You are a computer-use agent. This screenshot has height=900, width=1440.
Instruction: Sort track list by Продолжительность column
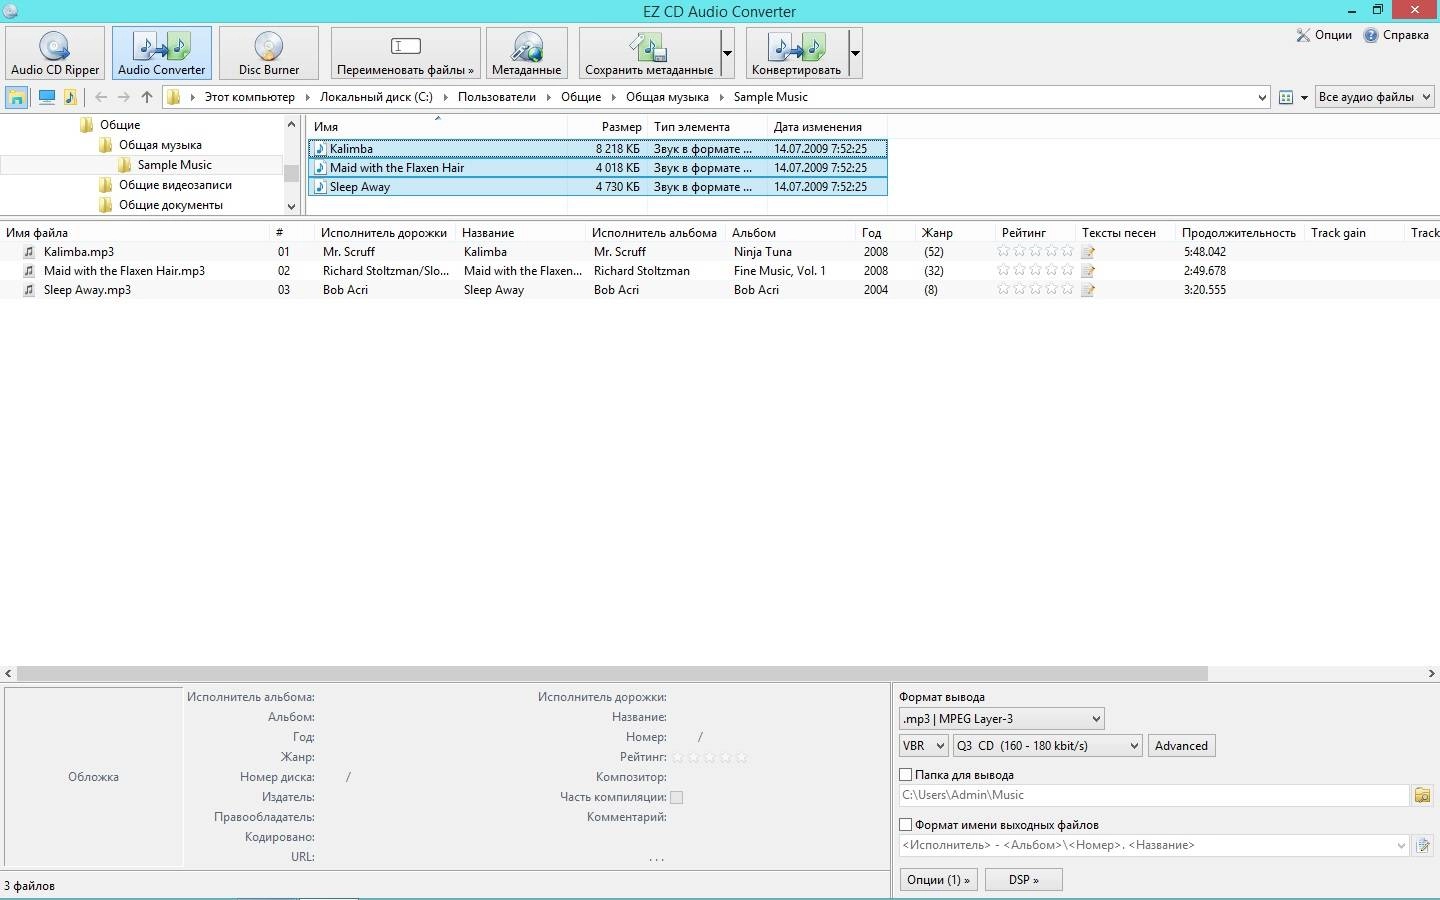pos(1238,233)
